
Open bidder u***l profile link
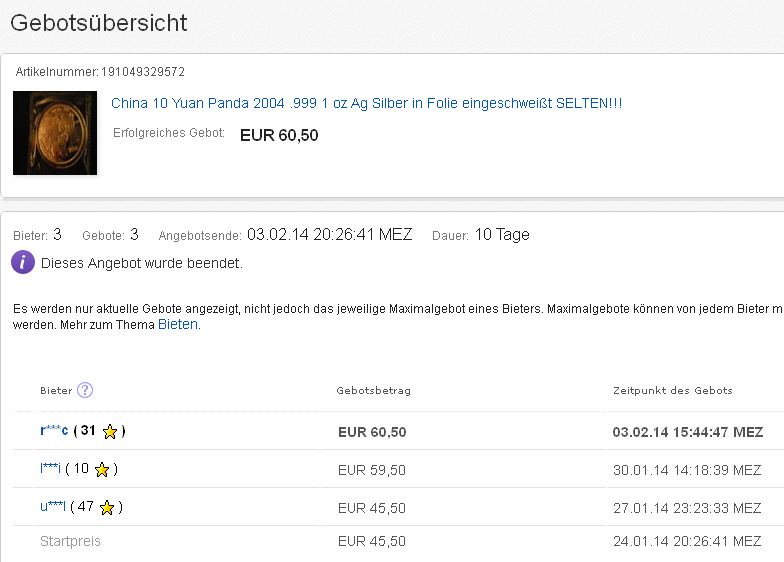[53, 507]
